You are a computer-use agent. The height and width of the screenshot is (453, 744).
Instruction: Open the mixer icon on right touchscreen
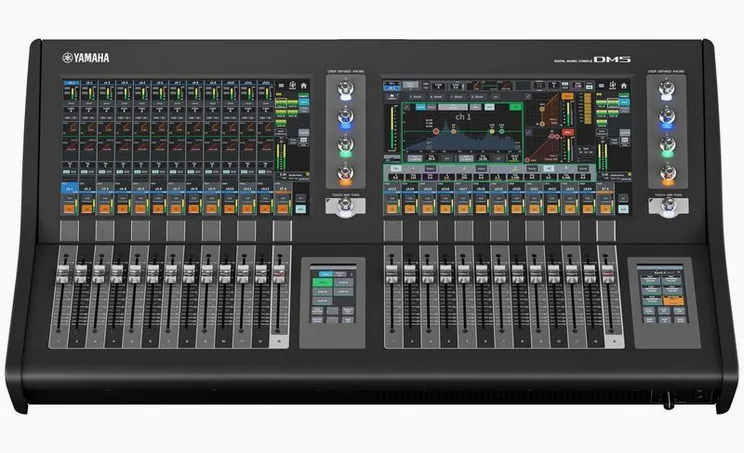[x=613, y=85]
